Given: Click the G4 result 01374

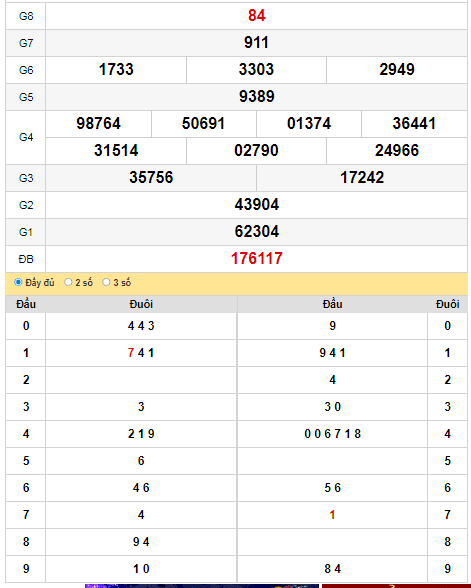Looking at the screenshot, I should (309, 124).
